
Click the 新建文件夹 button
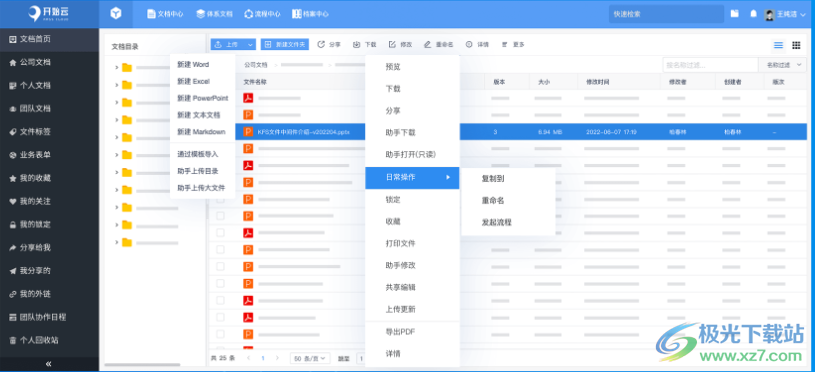click(285, 45)
